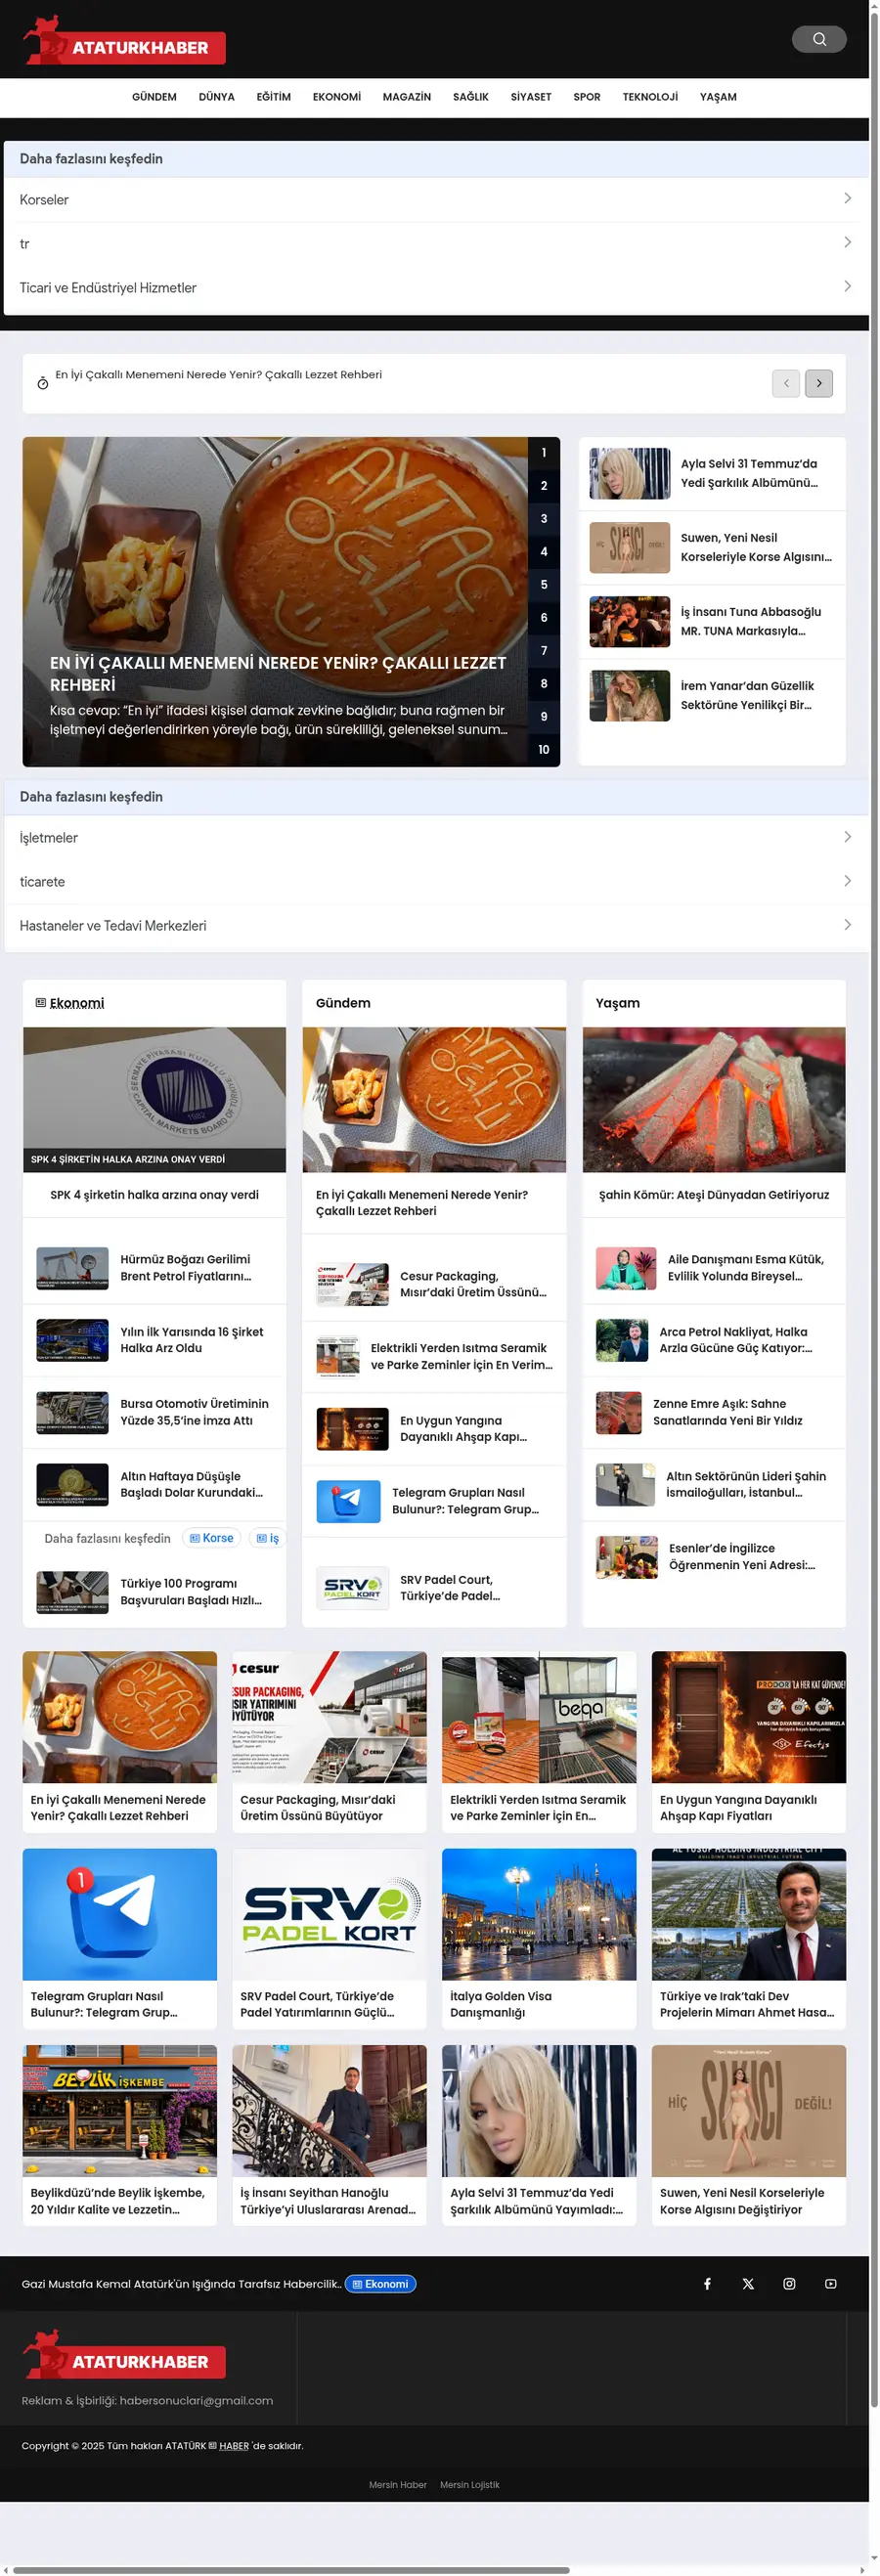The height and width of the screenshot is (2576, 880).
Task: Click the previous headline arrow in ticker
Action: (786, 383)
